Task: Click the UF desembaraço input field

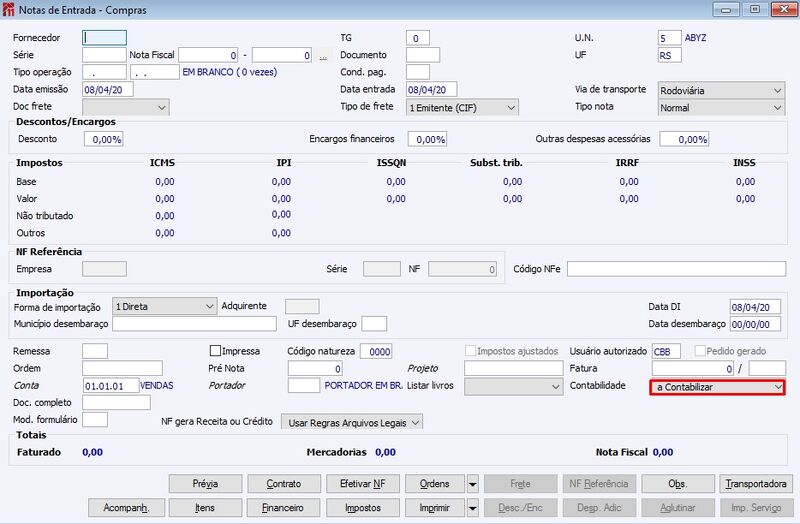Action: (x=374, y=323)
